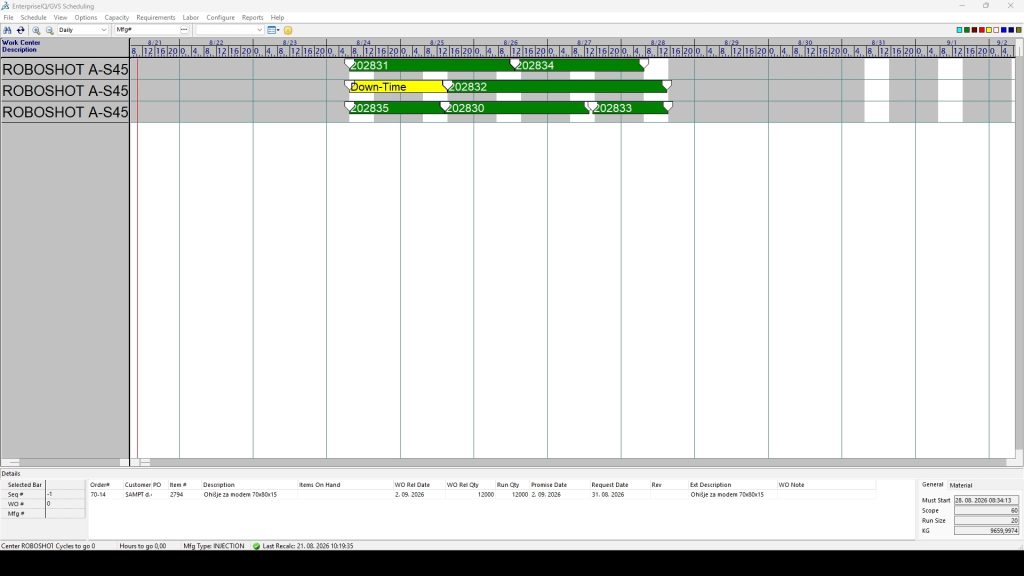
Task: Select the yellow Down-Time bar
Action: click(396, 87)
